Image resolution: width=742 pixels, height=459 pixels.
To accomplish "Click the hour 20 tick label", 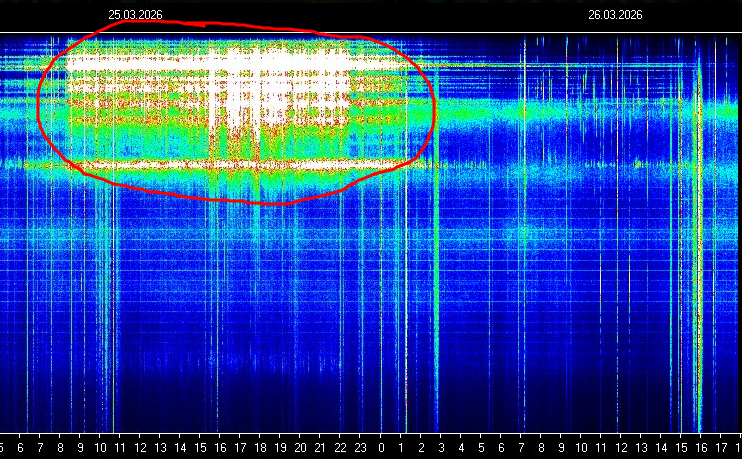I will (x=301, y=450).
